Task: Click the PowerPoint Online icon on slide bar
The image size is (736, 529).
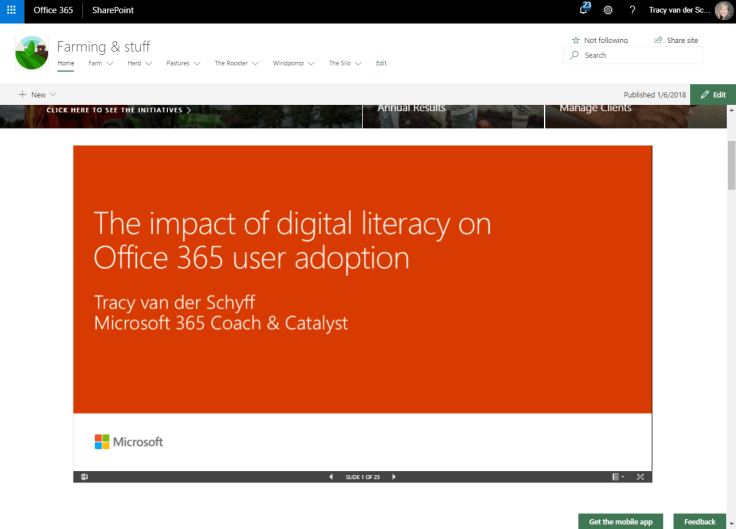Action: pyautogui.click(x=84, y=477)
